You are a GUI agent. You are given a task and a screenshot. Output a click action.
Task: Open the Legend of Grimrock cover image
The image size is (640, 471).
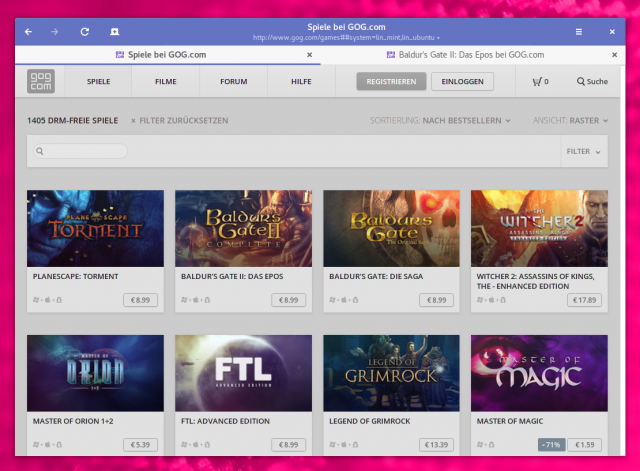click(391, 373)
